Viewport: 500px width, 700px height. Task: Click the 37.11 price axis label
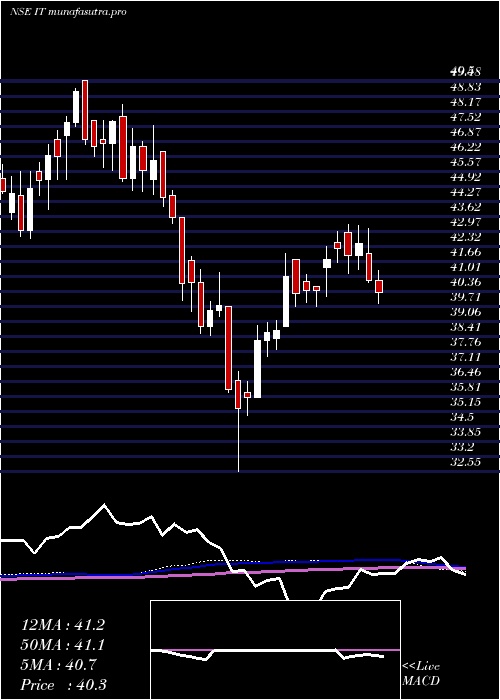465,357
